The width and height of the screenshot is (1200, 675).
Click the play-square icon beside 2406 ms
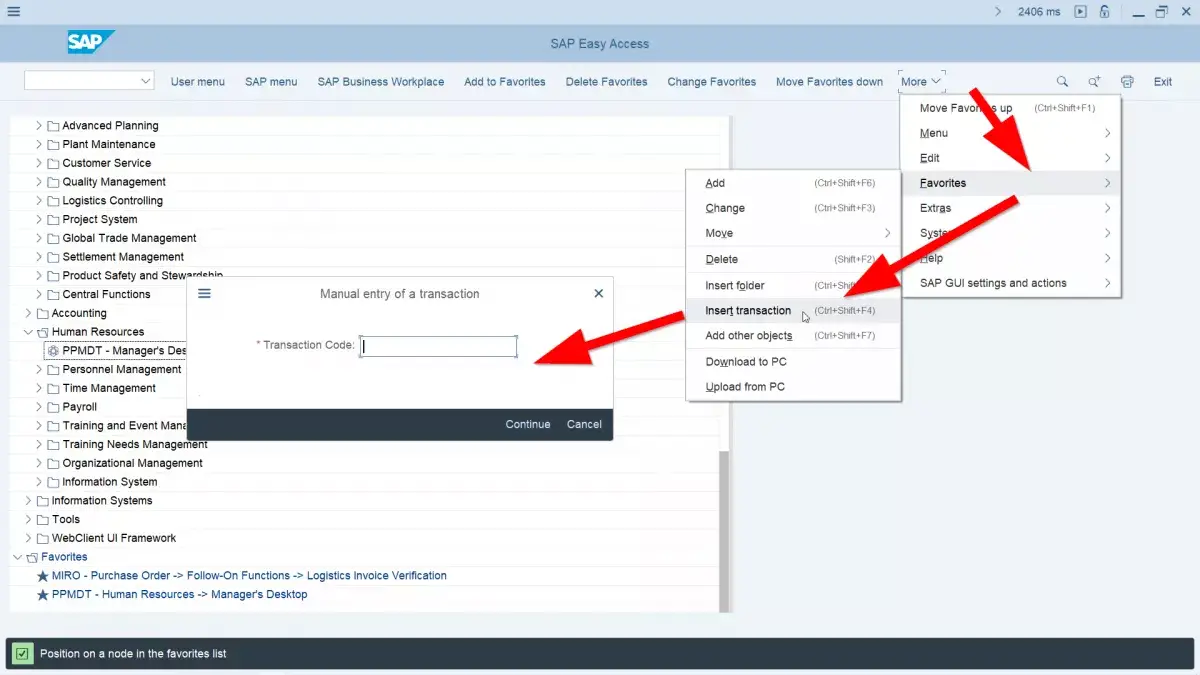point(1080,12)
